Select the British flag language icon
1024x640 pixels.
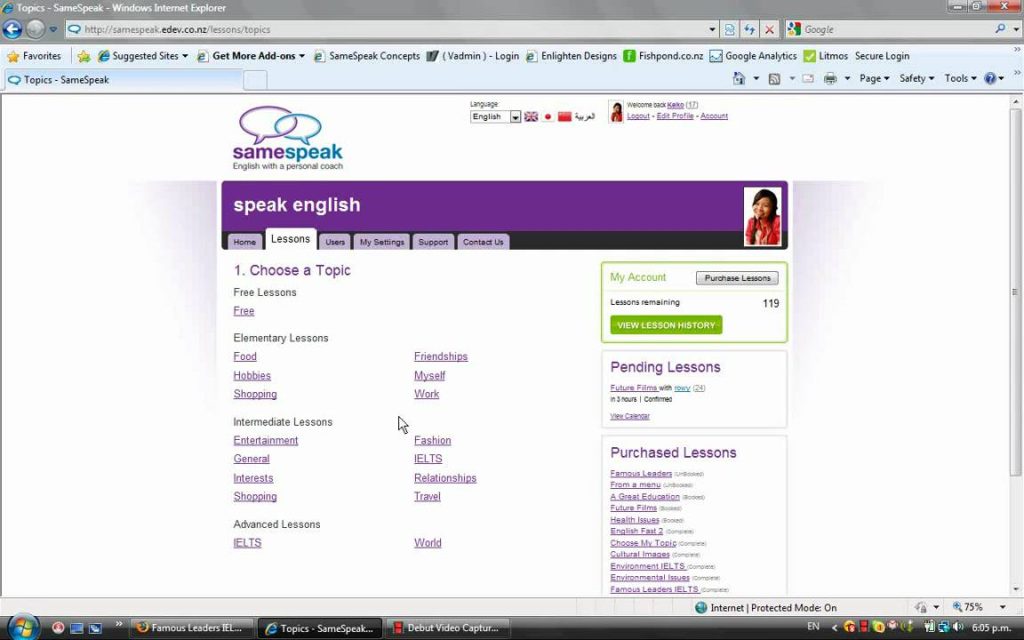click(x=531, y=116)
